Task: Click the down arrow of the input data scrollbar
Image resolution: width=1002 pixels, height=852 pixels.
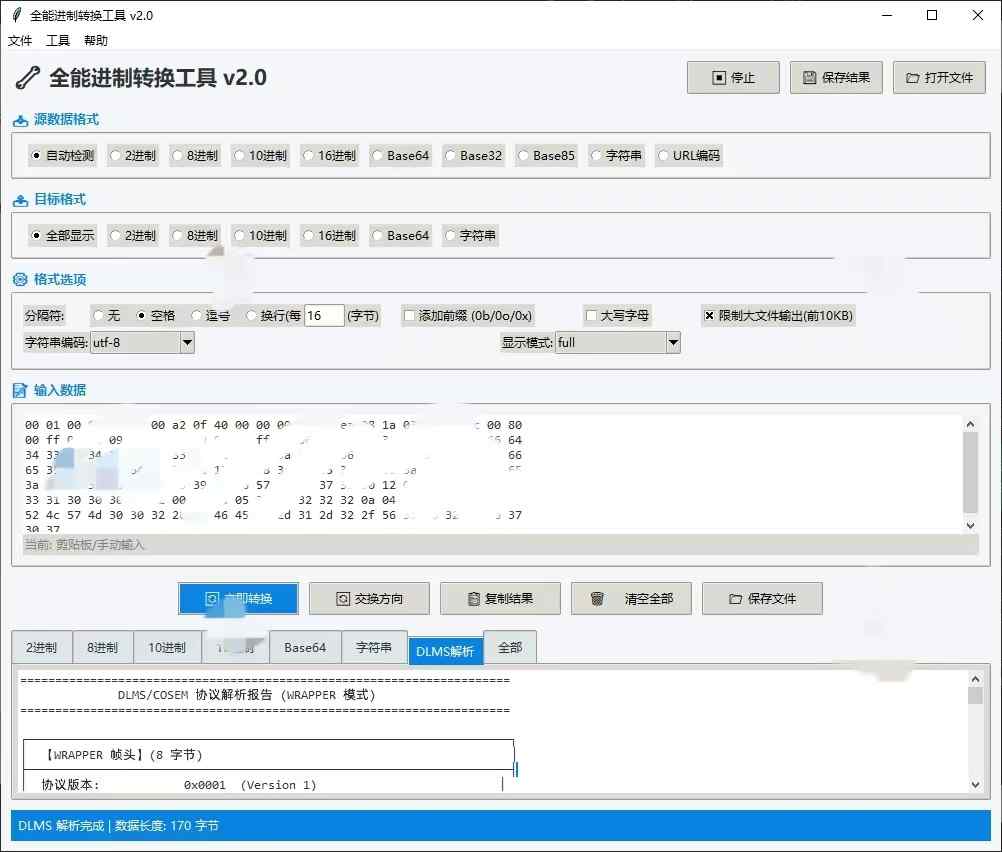Action: pyautogui.click(x=970, y=525)
